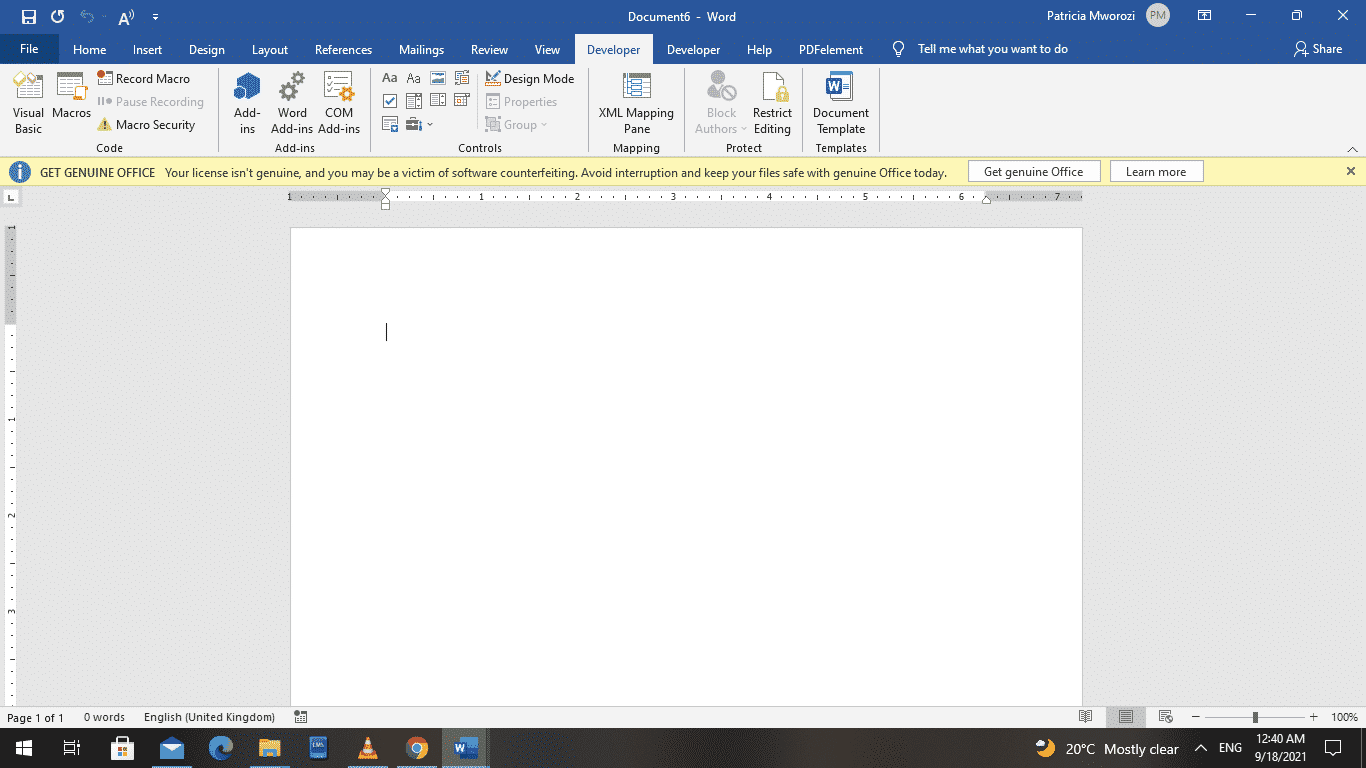1366x768 pixels.
Task: Click Record Macro in the Code group
Action: click(x=146, y=78)
